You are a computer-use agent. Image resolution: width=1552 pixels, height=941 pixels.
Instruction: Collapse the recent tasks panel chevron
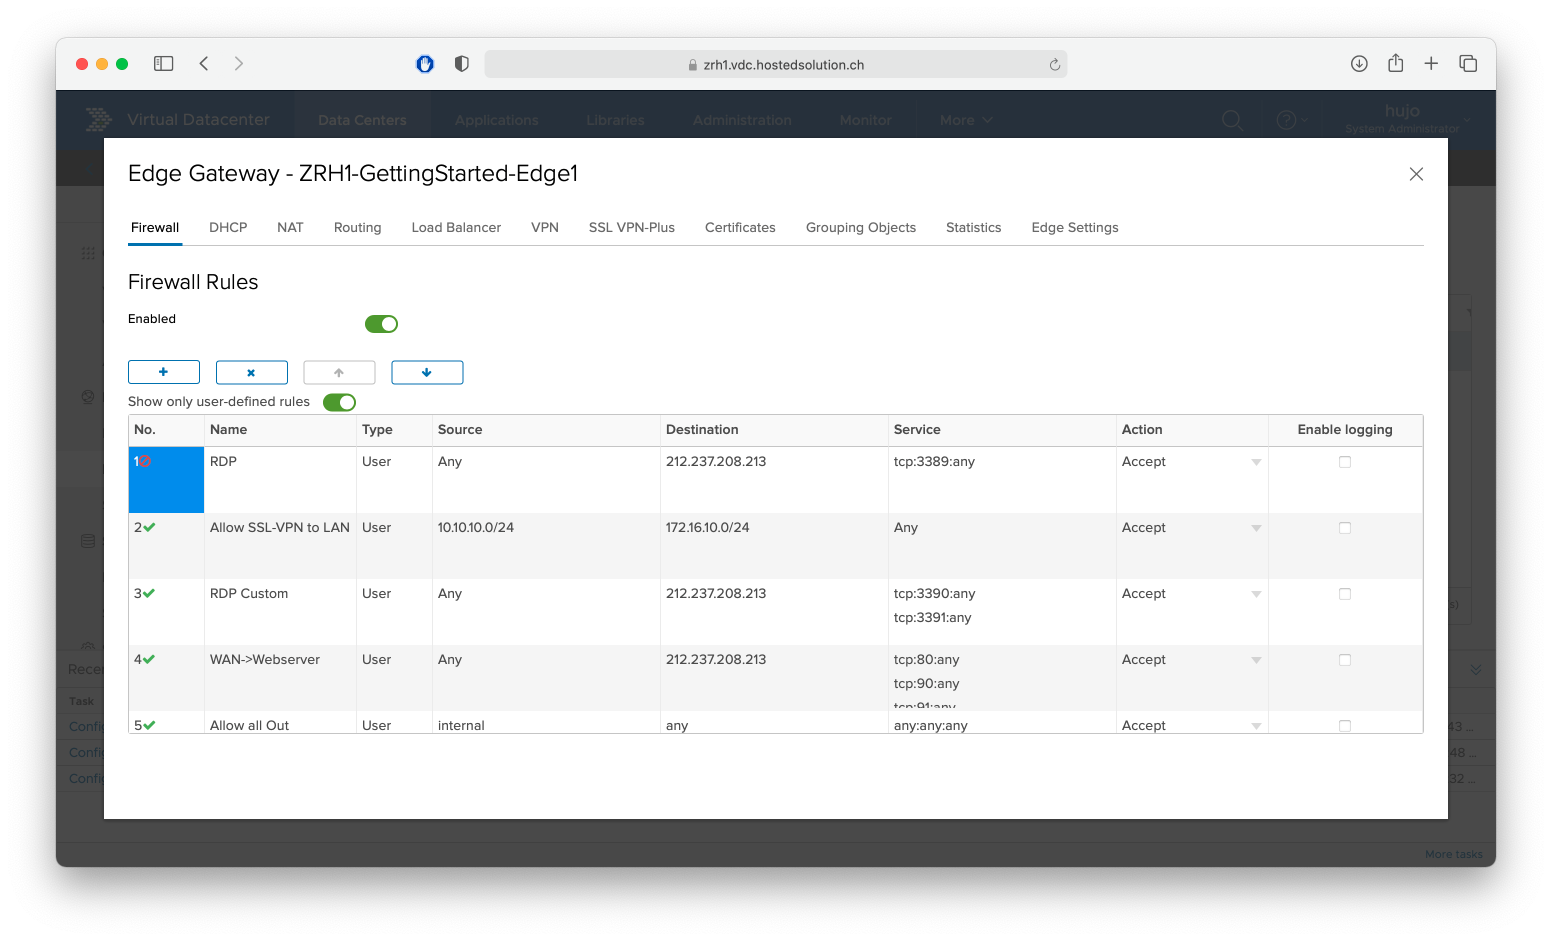coord(1475,669)
